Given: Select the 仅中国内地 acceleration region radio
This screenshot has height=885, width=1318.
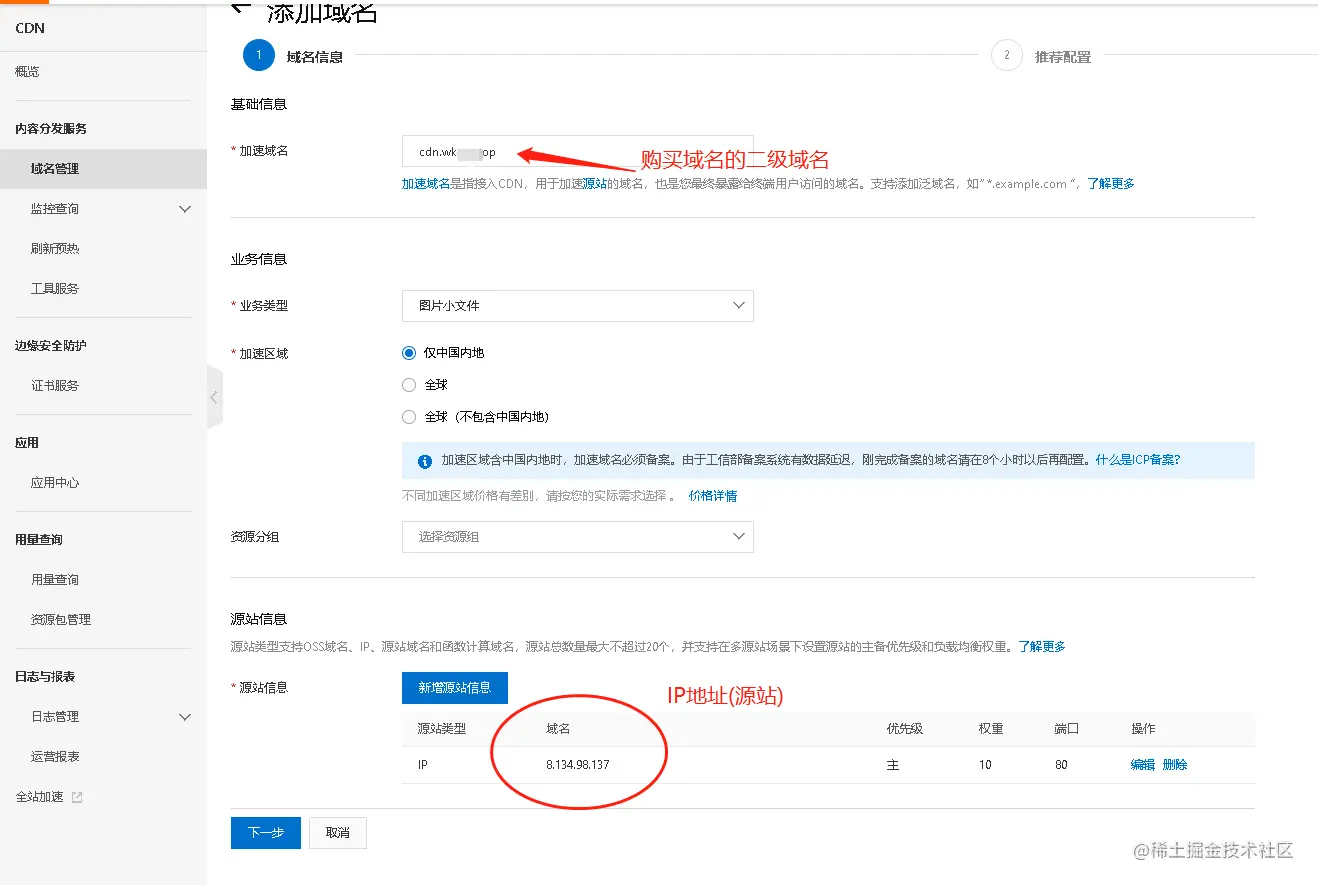Looking at the screenshot, I should pos(408,353).
